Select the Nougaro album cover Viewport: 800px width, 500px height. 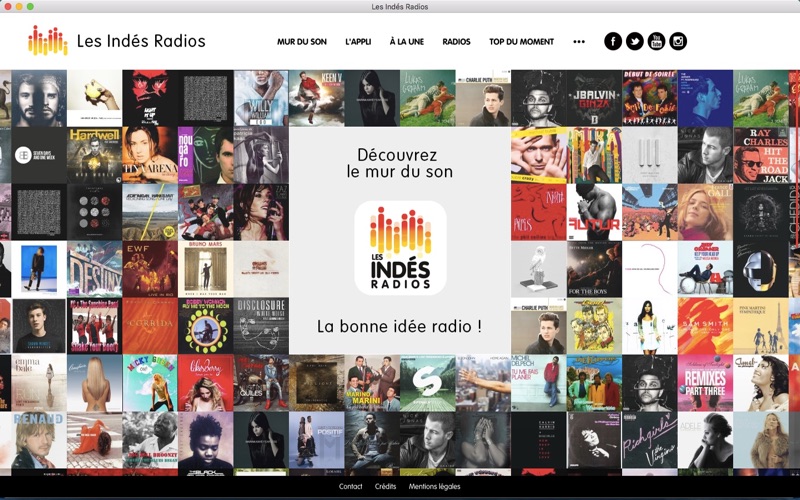[x=206, y=155]
